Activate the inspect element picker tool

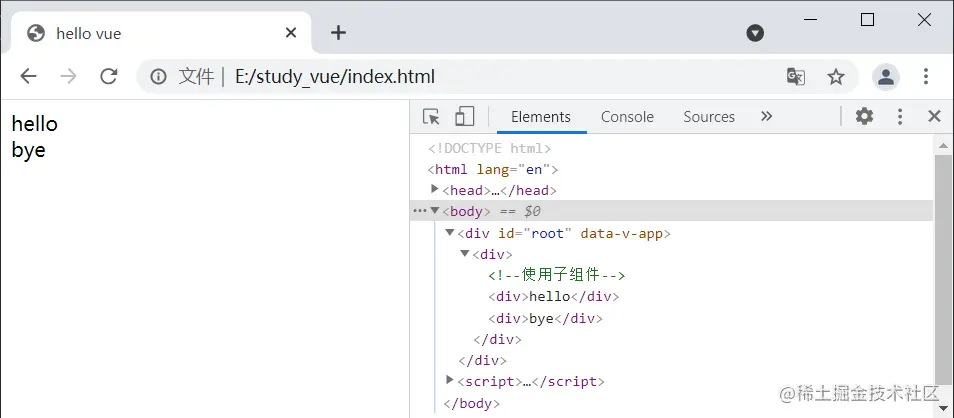pos(431,116)
